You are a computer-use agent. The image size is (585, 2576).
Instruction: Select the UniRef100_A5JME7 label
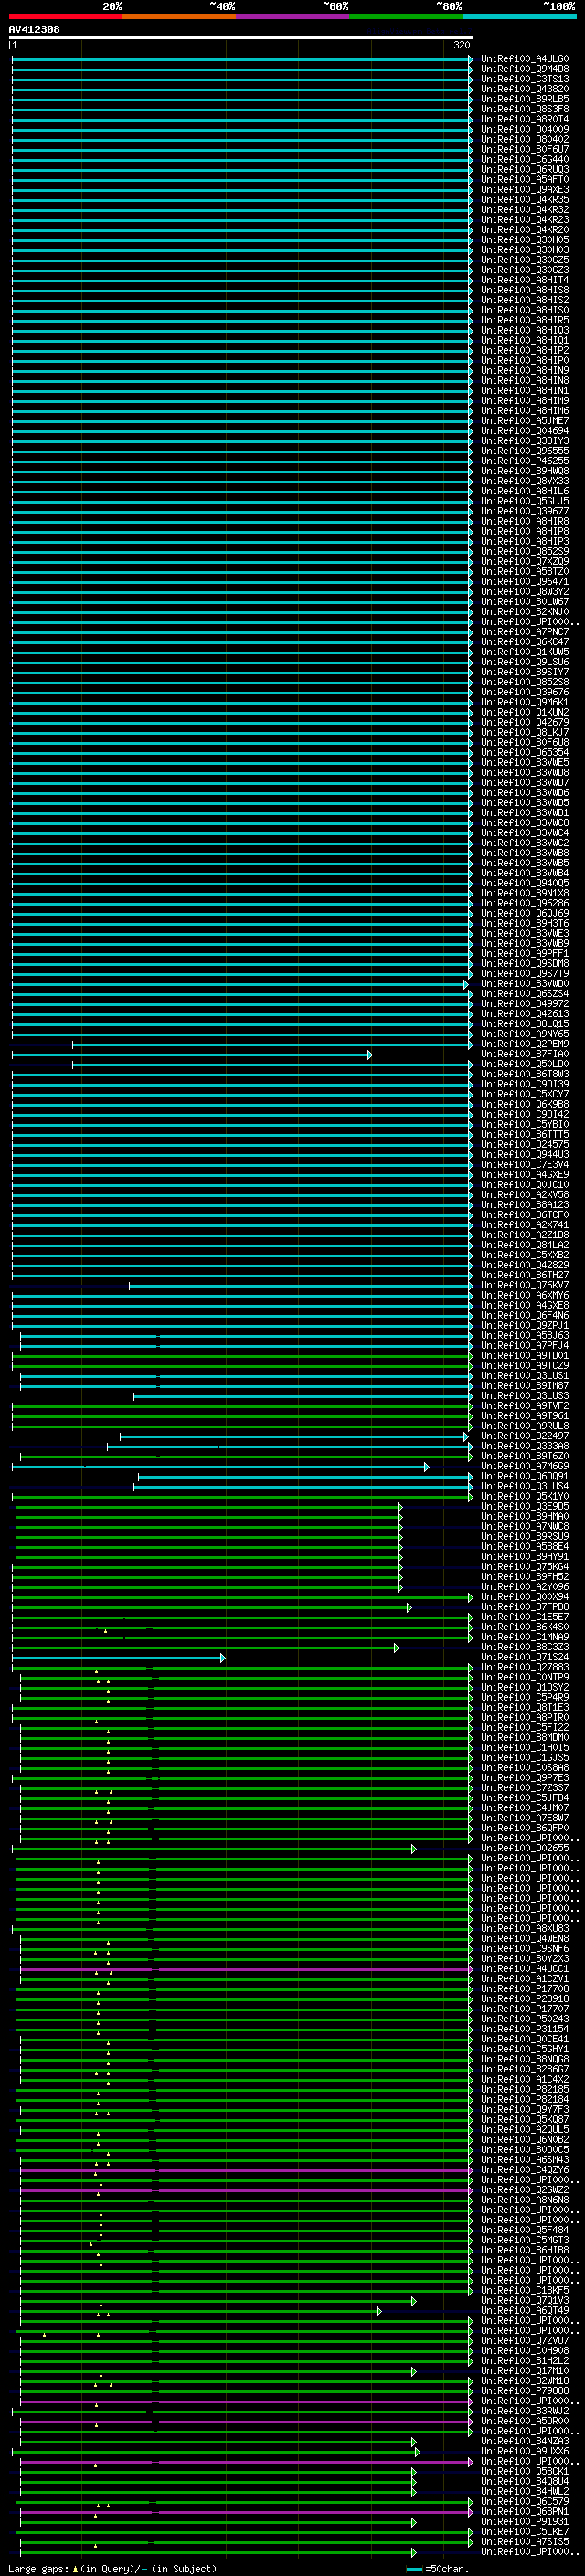tap(525, 420)
